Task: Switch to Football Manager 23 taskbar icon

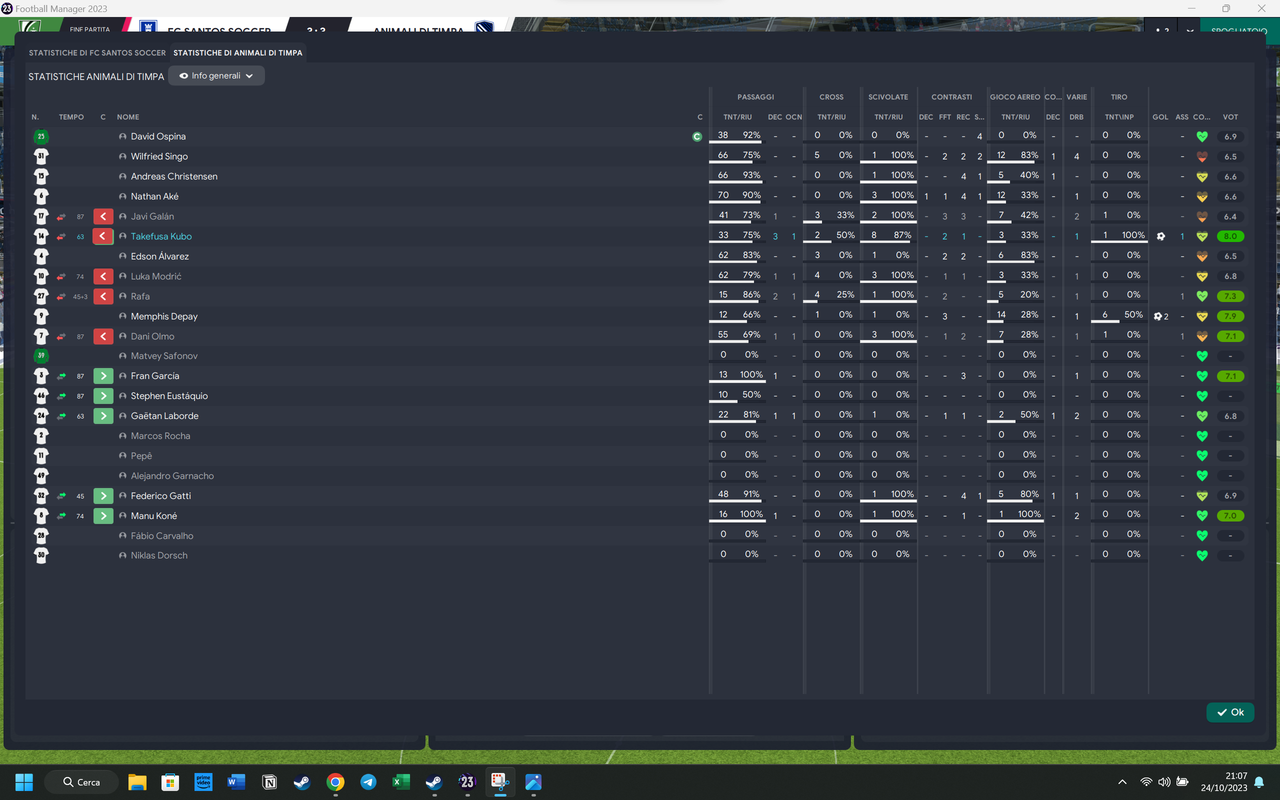Action: tap(467, 782)
